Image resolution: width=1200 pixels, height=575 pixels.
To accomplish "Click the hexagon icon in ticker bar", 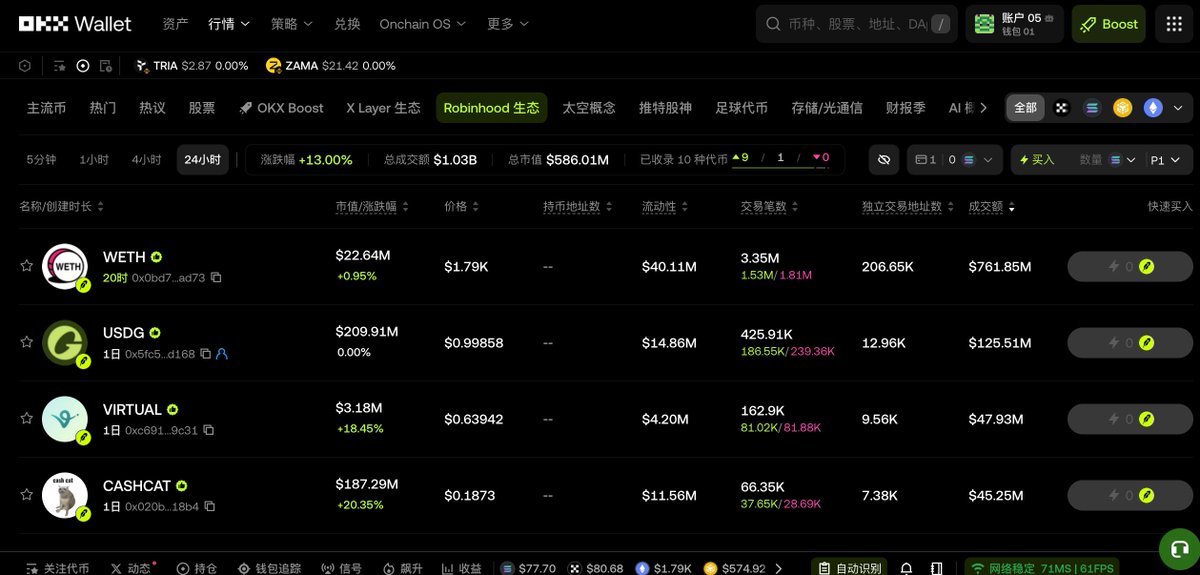I will (x=26, y=66).
